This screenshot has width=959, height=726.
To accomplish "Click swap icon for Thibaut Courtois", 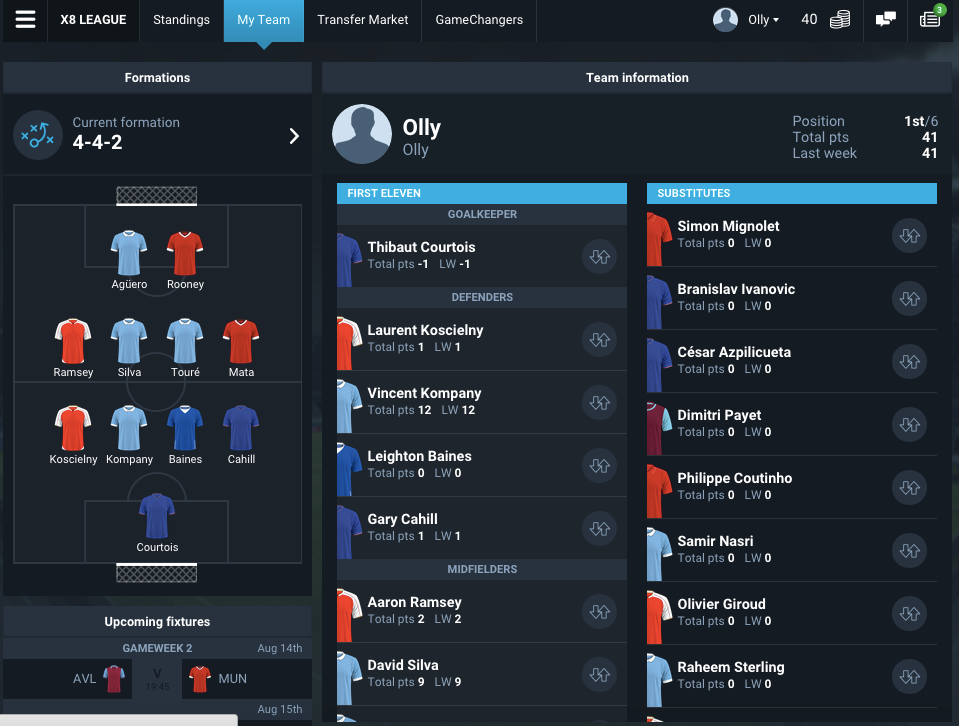I will (x=599, y=256).
